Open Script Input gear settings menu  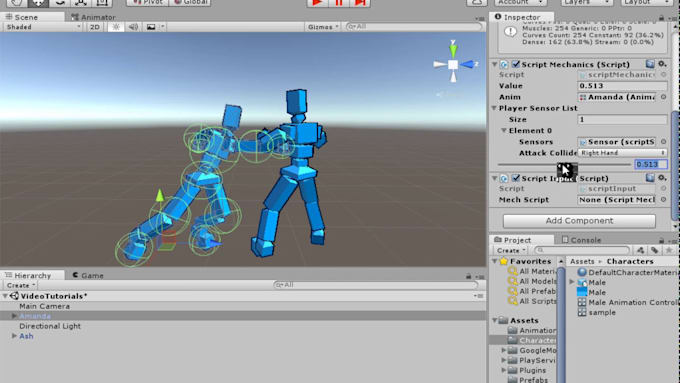[662, 178]
